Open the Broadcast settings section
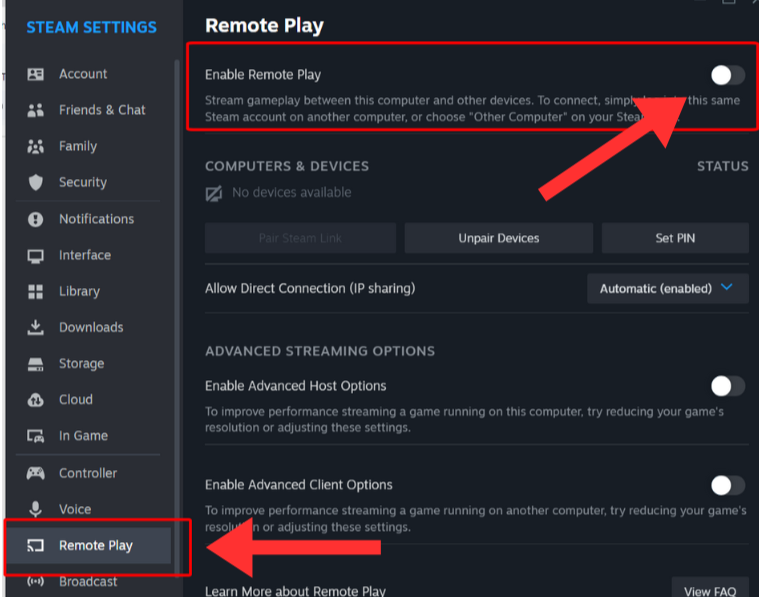The image size is (759, 597). pos(87,581)
